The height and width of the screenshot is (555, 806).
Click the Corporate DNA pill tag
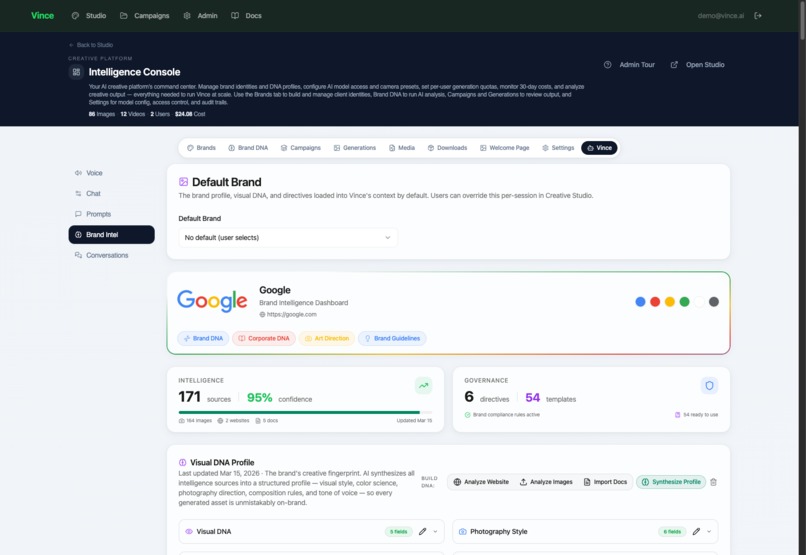tap(264, 338)
